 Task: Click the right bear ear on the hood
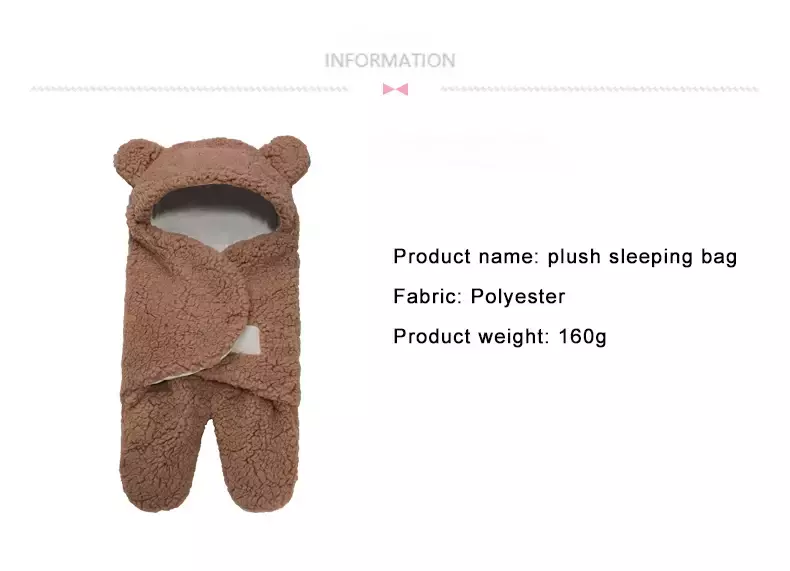pos(287,157)
